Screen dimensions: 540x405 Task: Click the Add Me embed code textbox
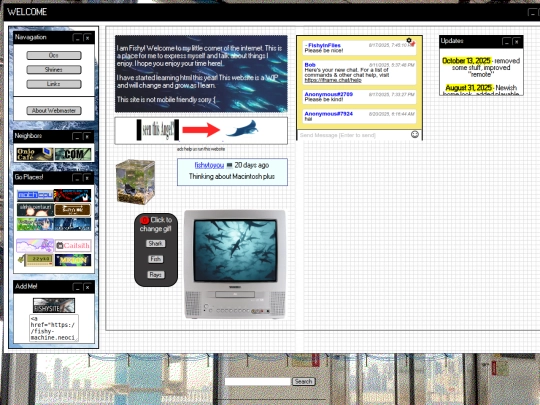coord(54,328)
